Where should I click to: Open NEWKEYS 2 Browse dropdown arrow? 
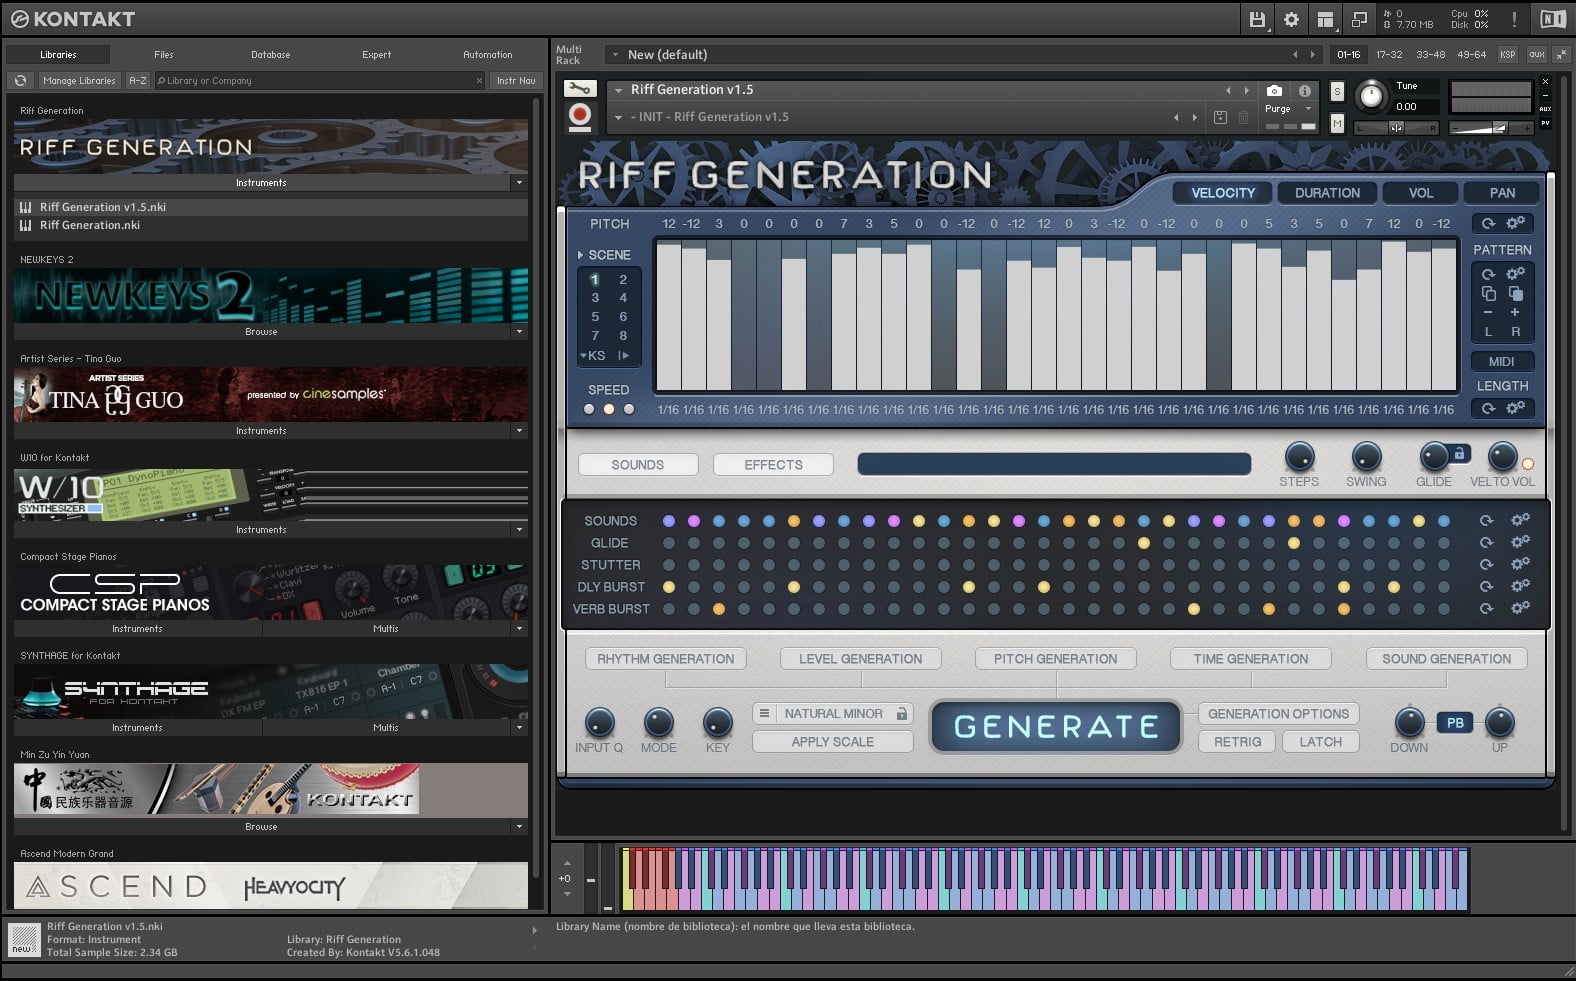(518, 332)
